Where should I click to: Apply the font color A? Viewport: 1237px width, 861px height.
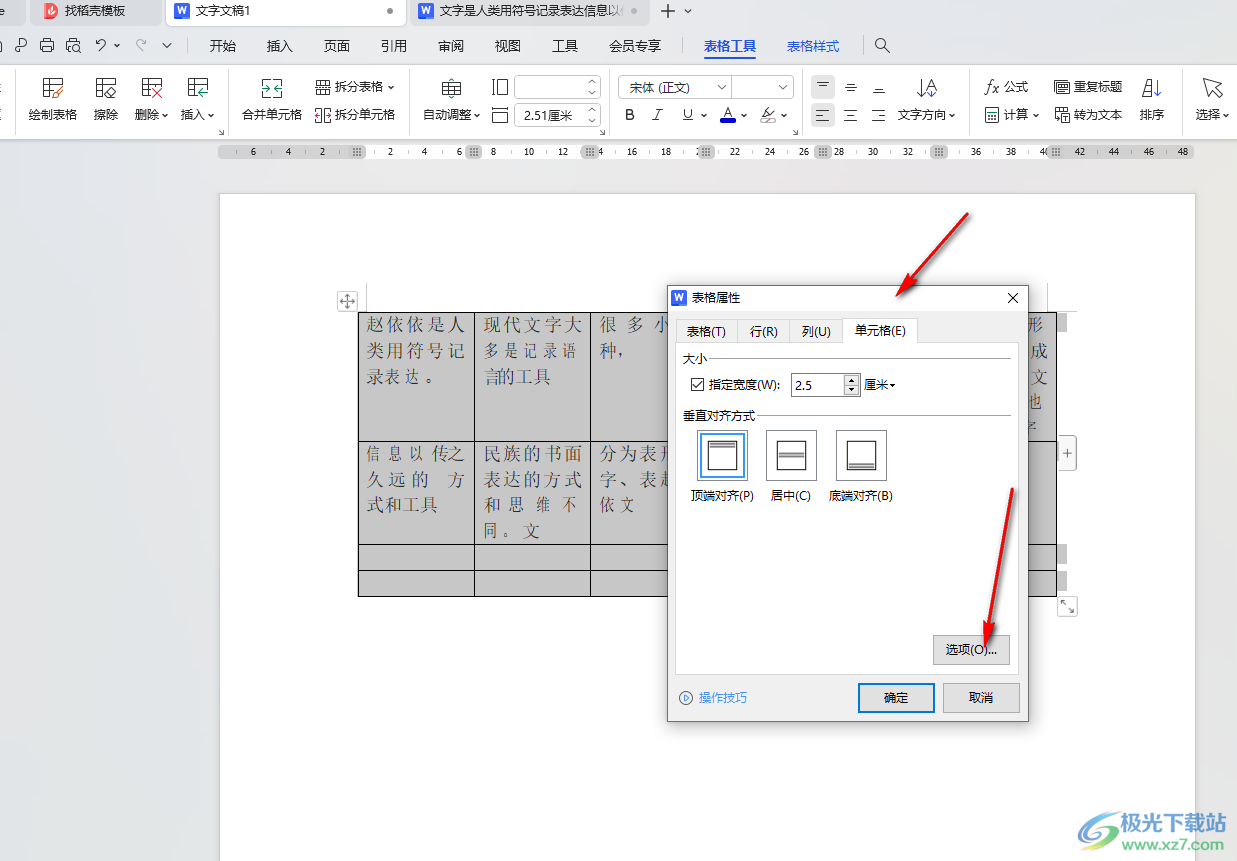pyautogui.click(x=728, y=115)
